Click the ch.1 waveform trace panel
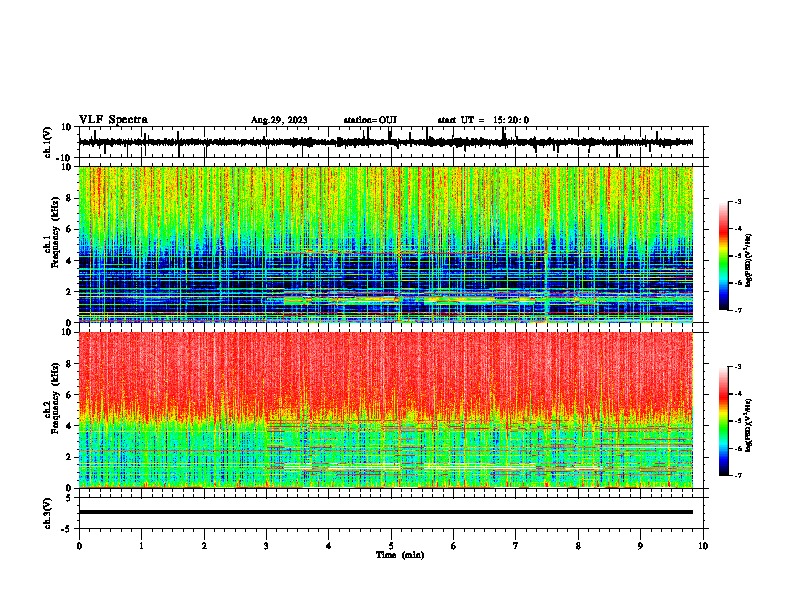This screenshot has width=792, height=612. (x=393, y=142)
